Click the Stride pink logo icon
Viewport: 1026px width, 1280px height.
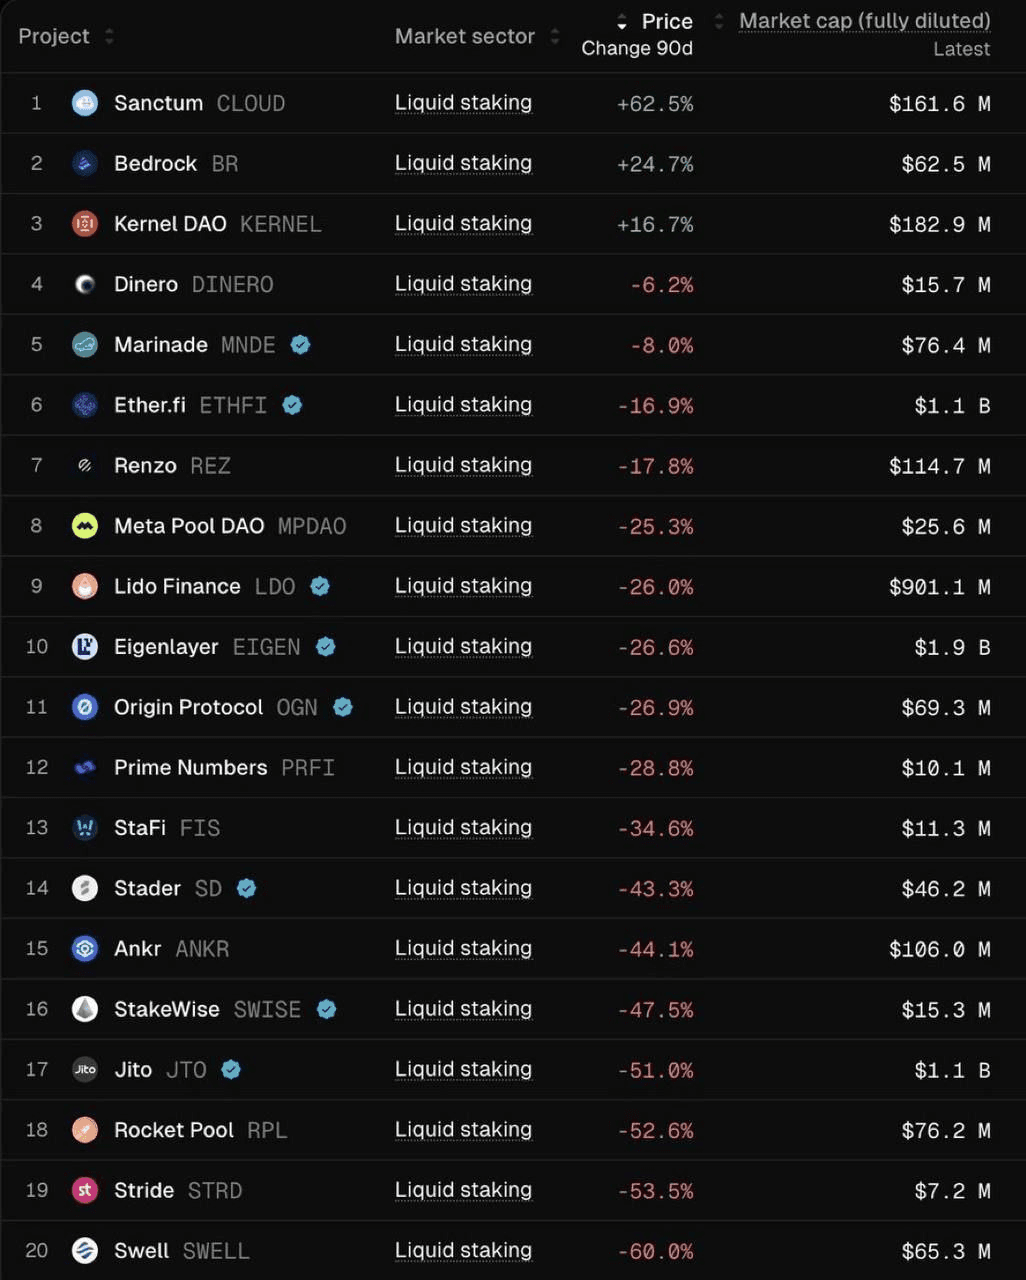(x=85, y=1190)
